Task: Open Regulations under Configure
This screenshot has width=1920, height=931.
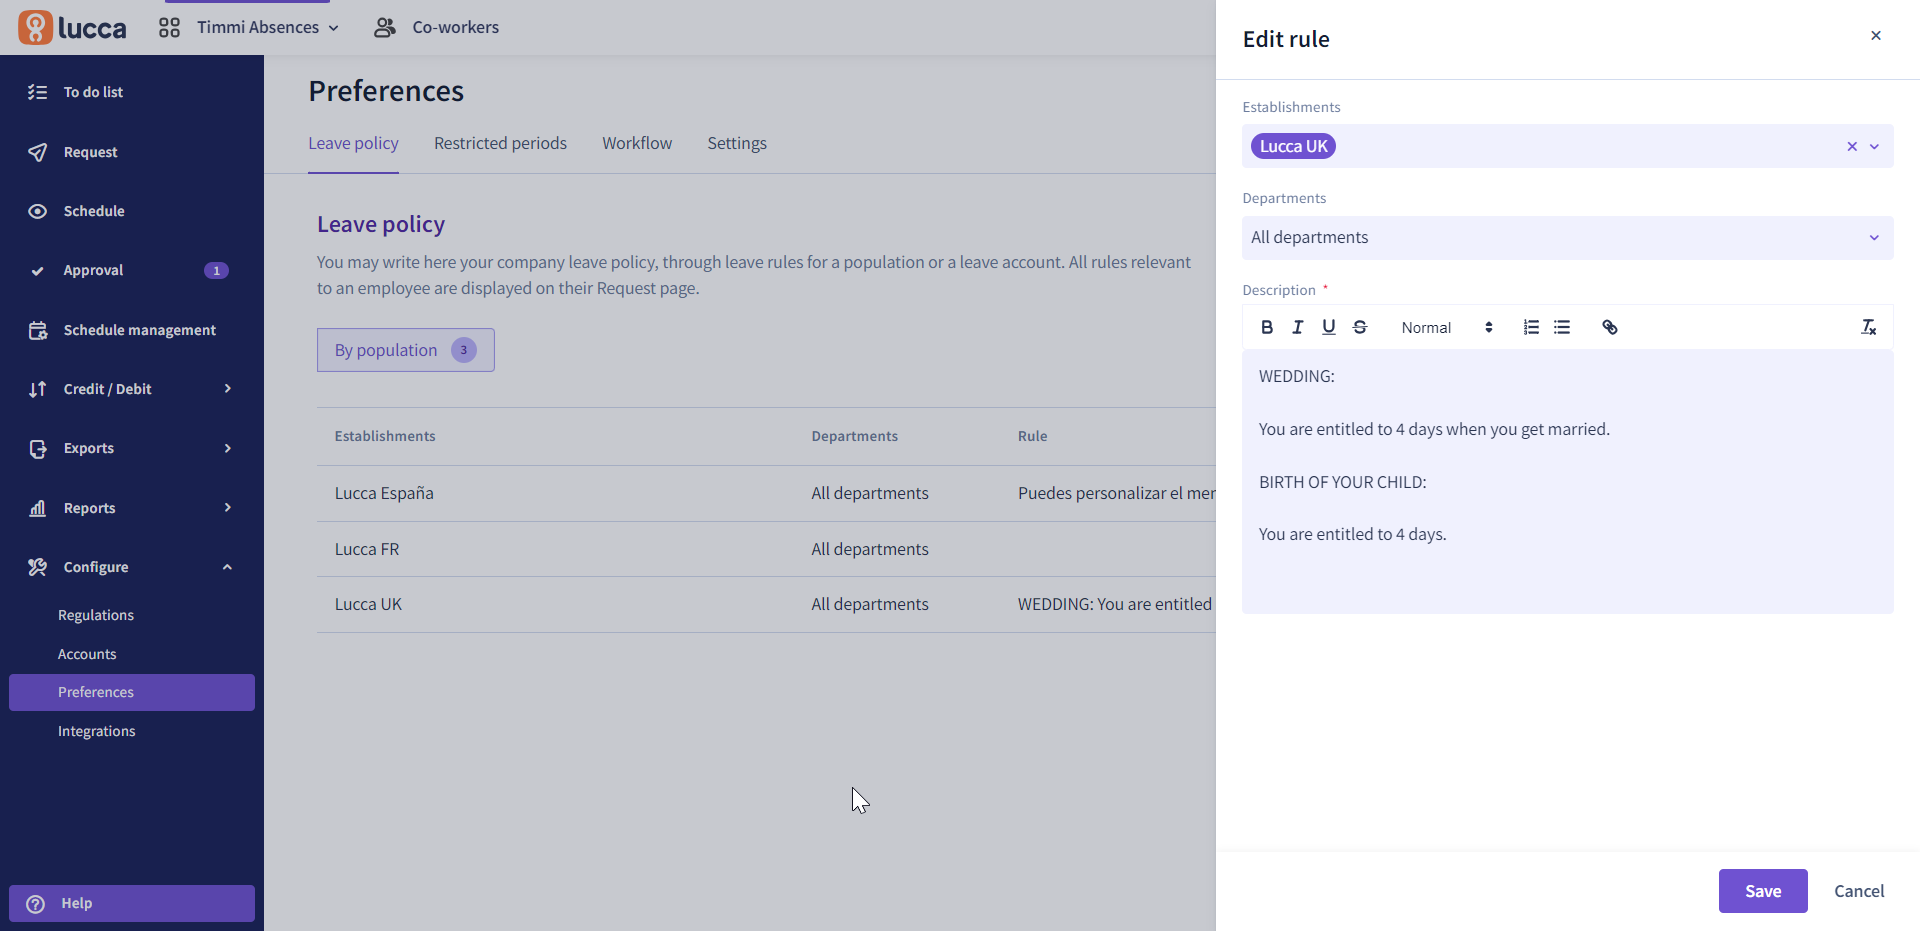Action: pos(96,615)
